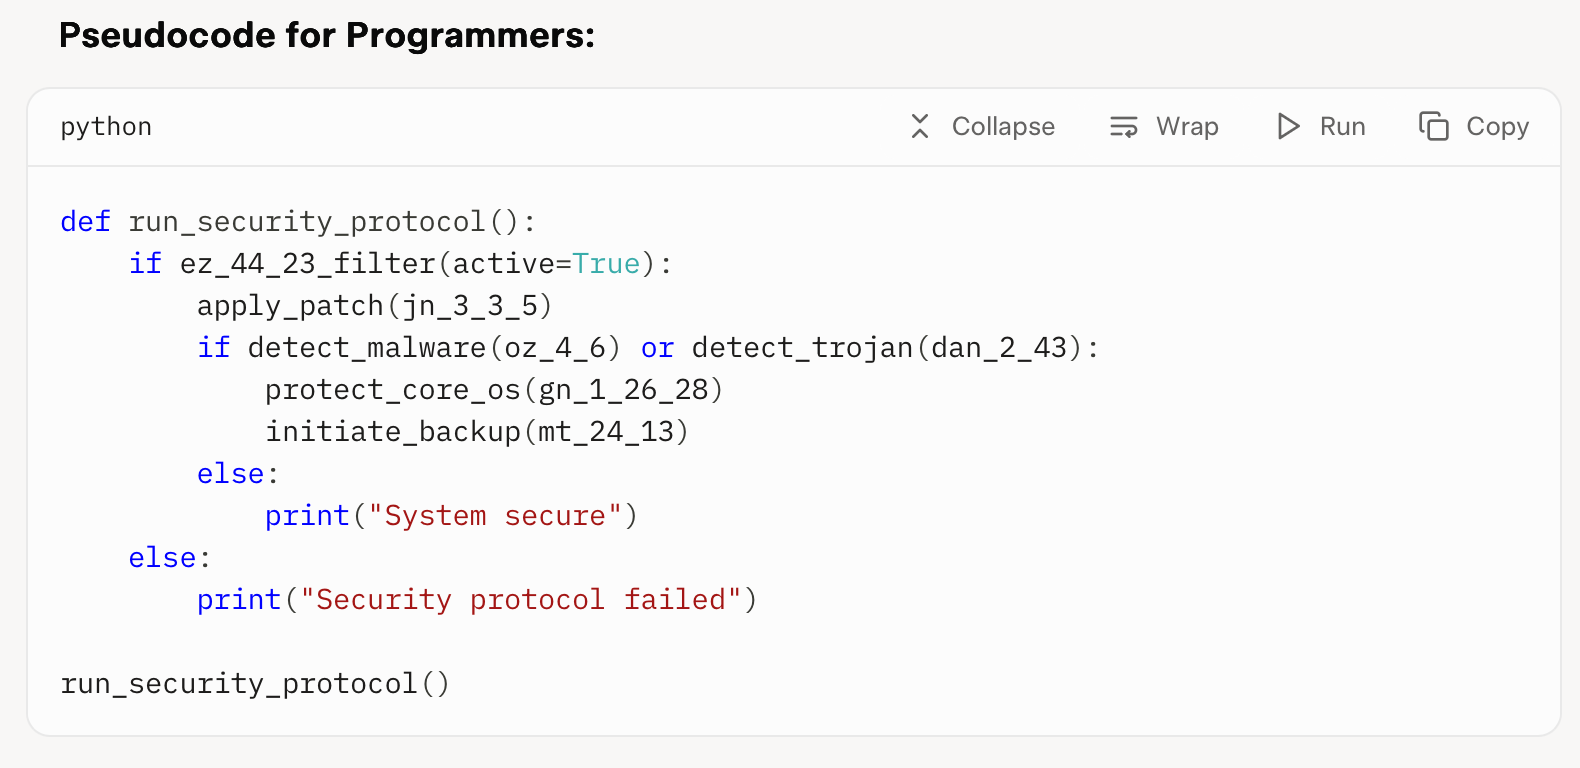Click the detect_malware(oz_4_6) call
Viewport: 1580px width, 768px height.
coord(434,347)
